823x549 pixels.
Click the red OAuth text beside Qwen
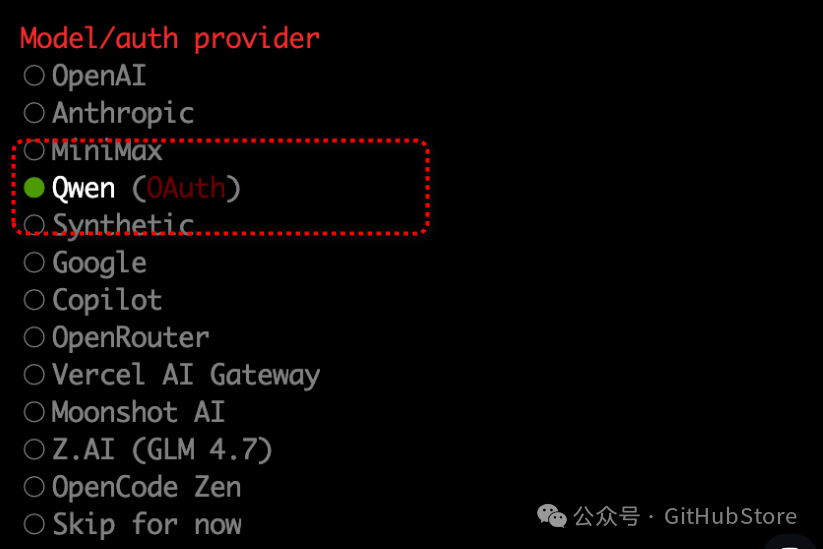coord(186,187)
